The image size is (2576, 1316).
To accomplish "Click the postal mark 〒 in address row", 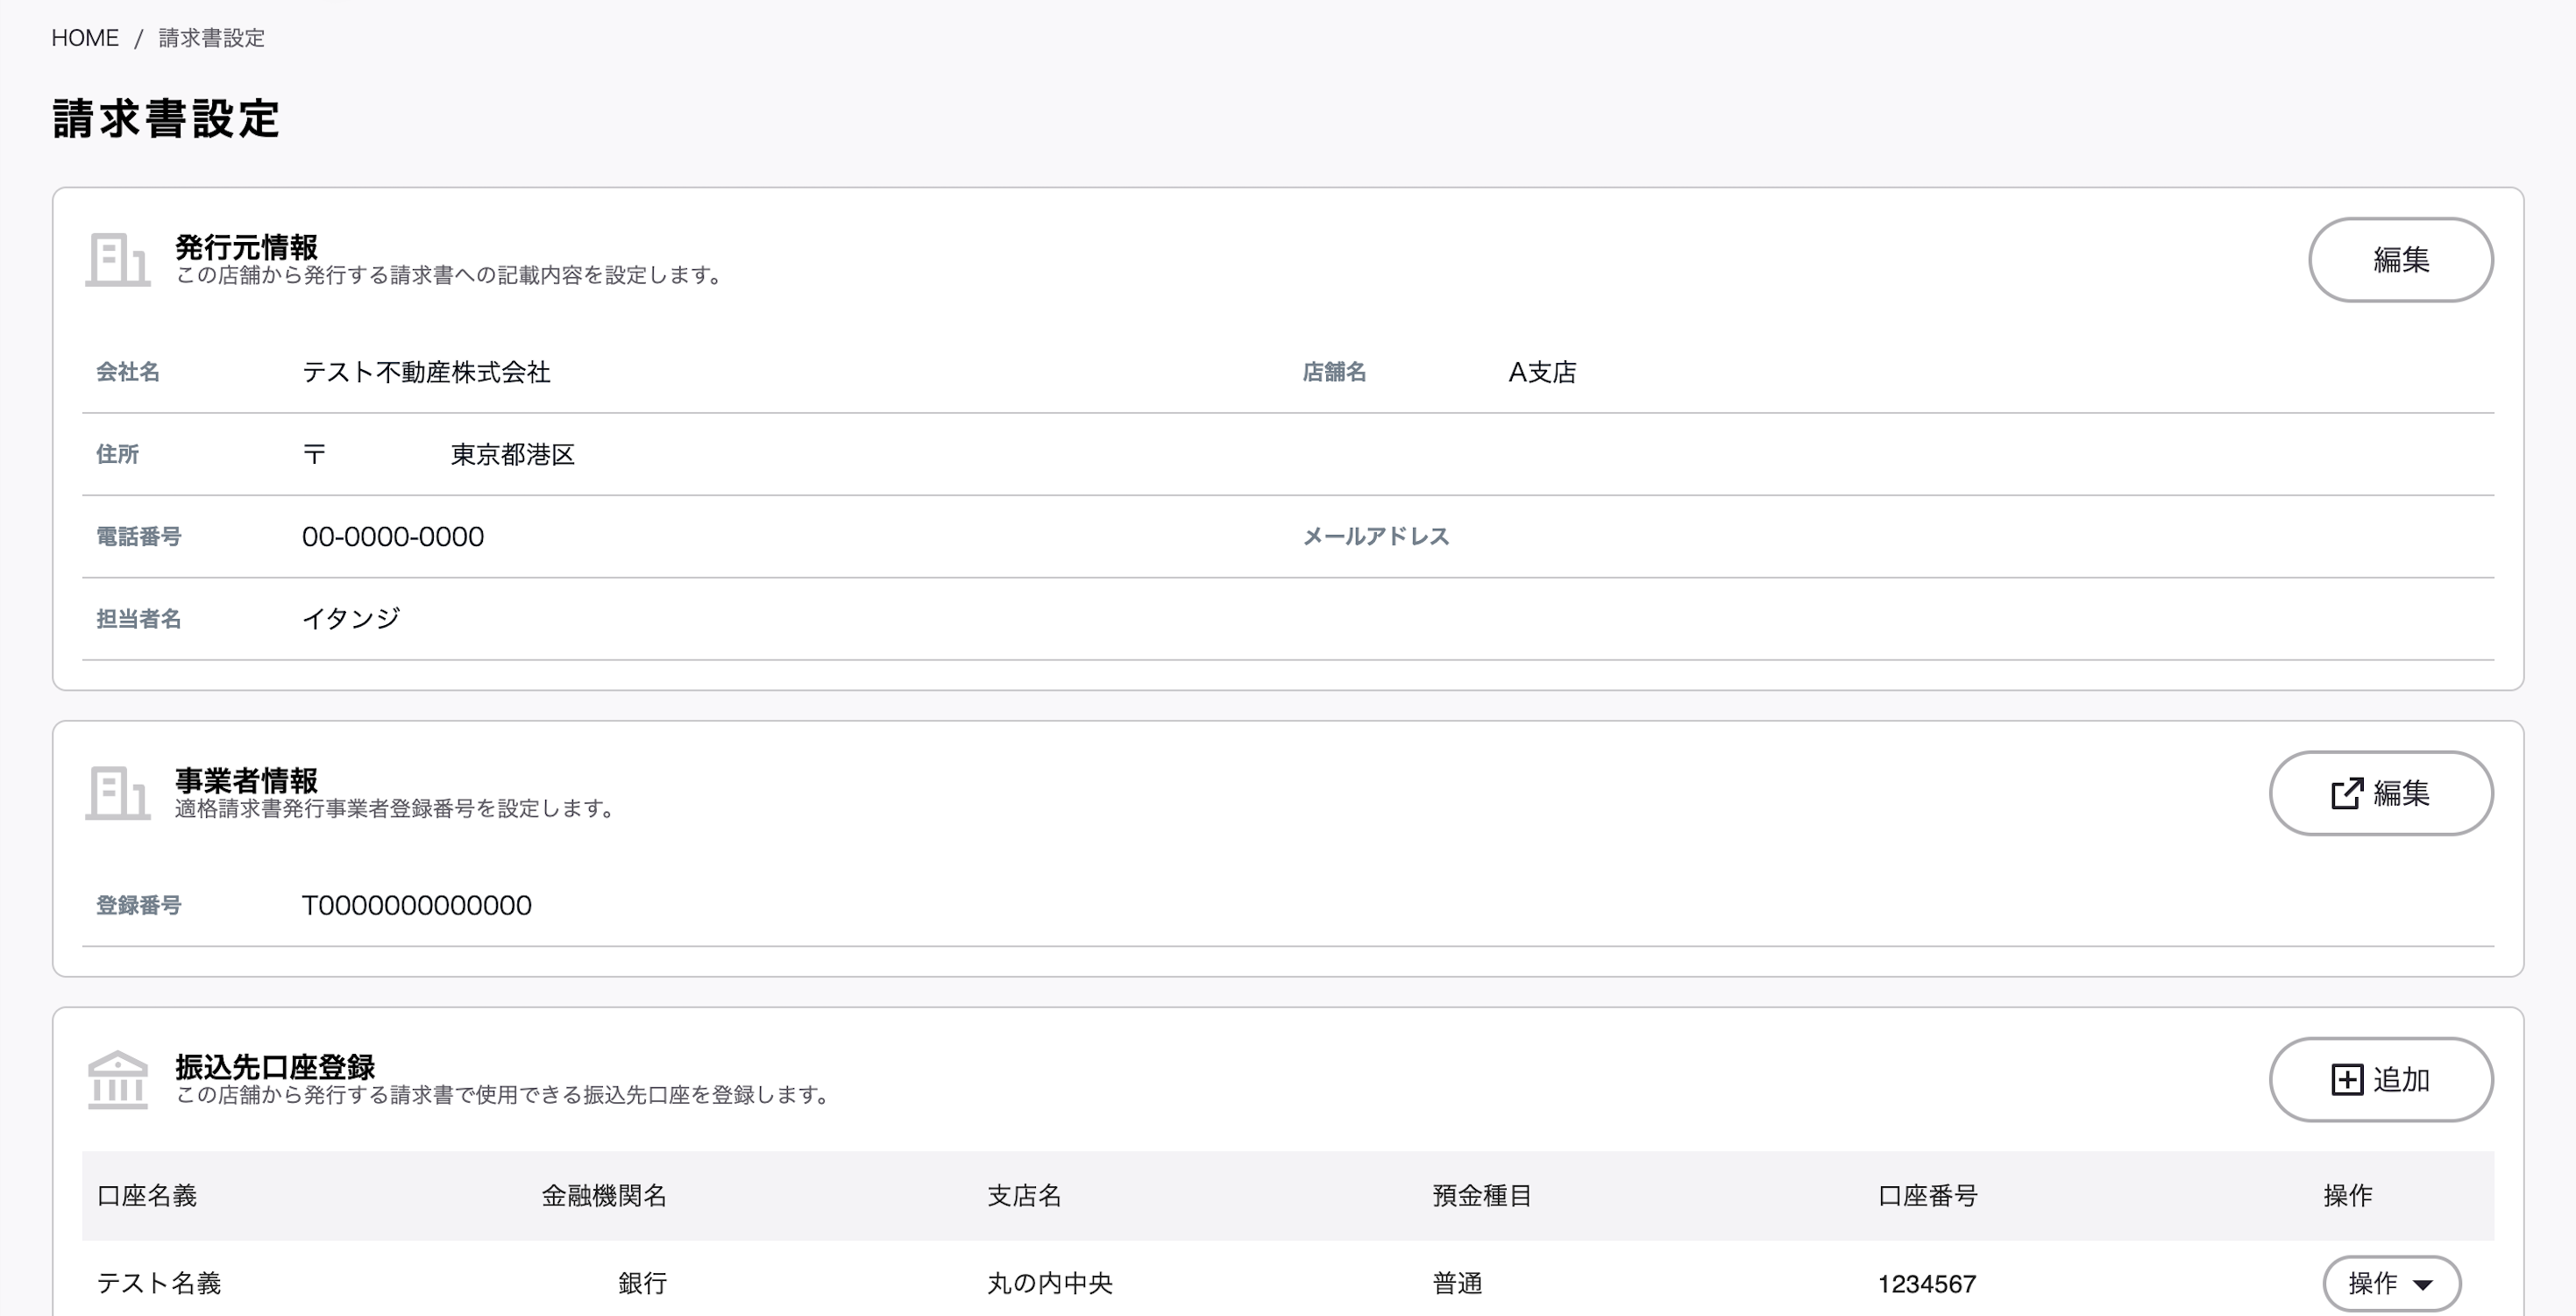I will coord(314,455).
